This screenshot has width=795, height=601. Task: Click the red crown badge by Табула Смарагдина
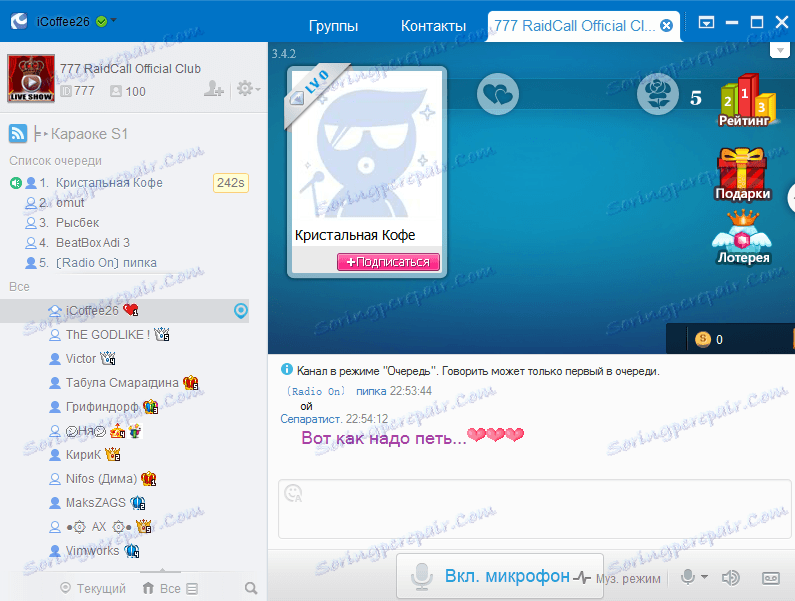(191, 382)
